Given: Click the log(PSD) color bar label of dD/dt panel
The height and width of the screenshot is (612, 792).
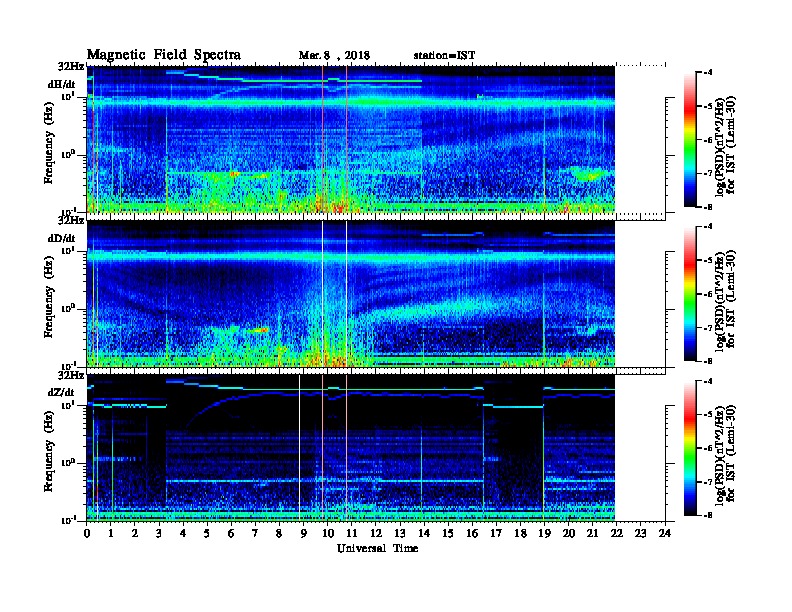Looking at the screenshot, I should coord(725,300).
